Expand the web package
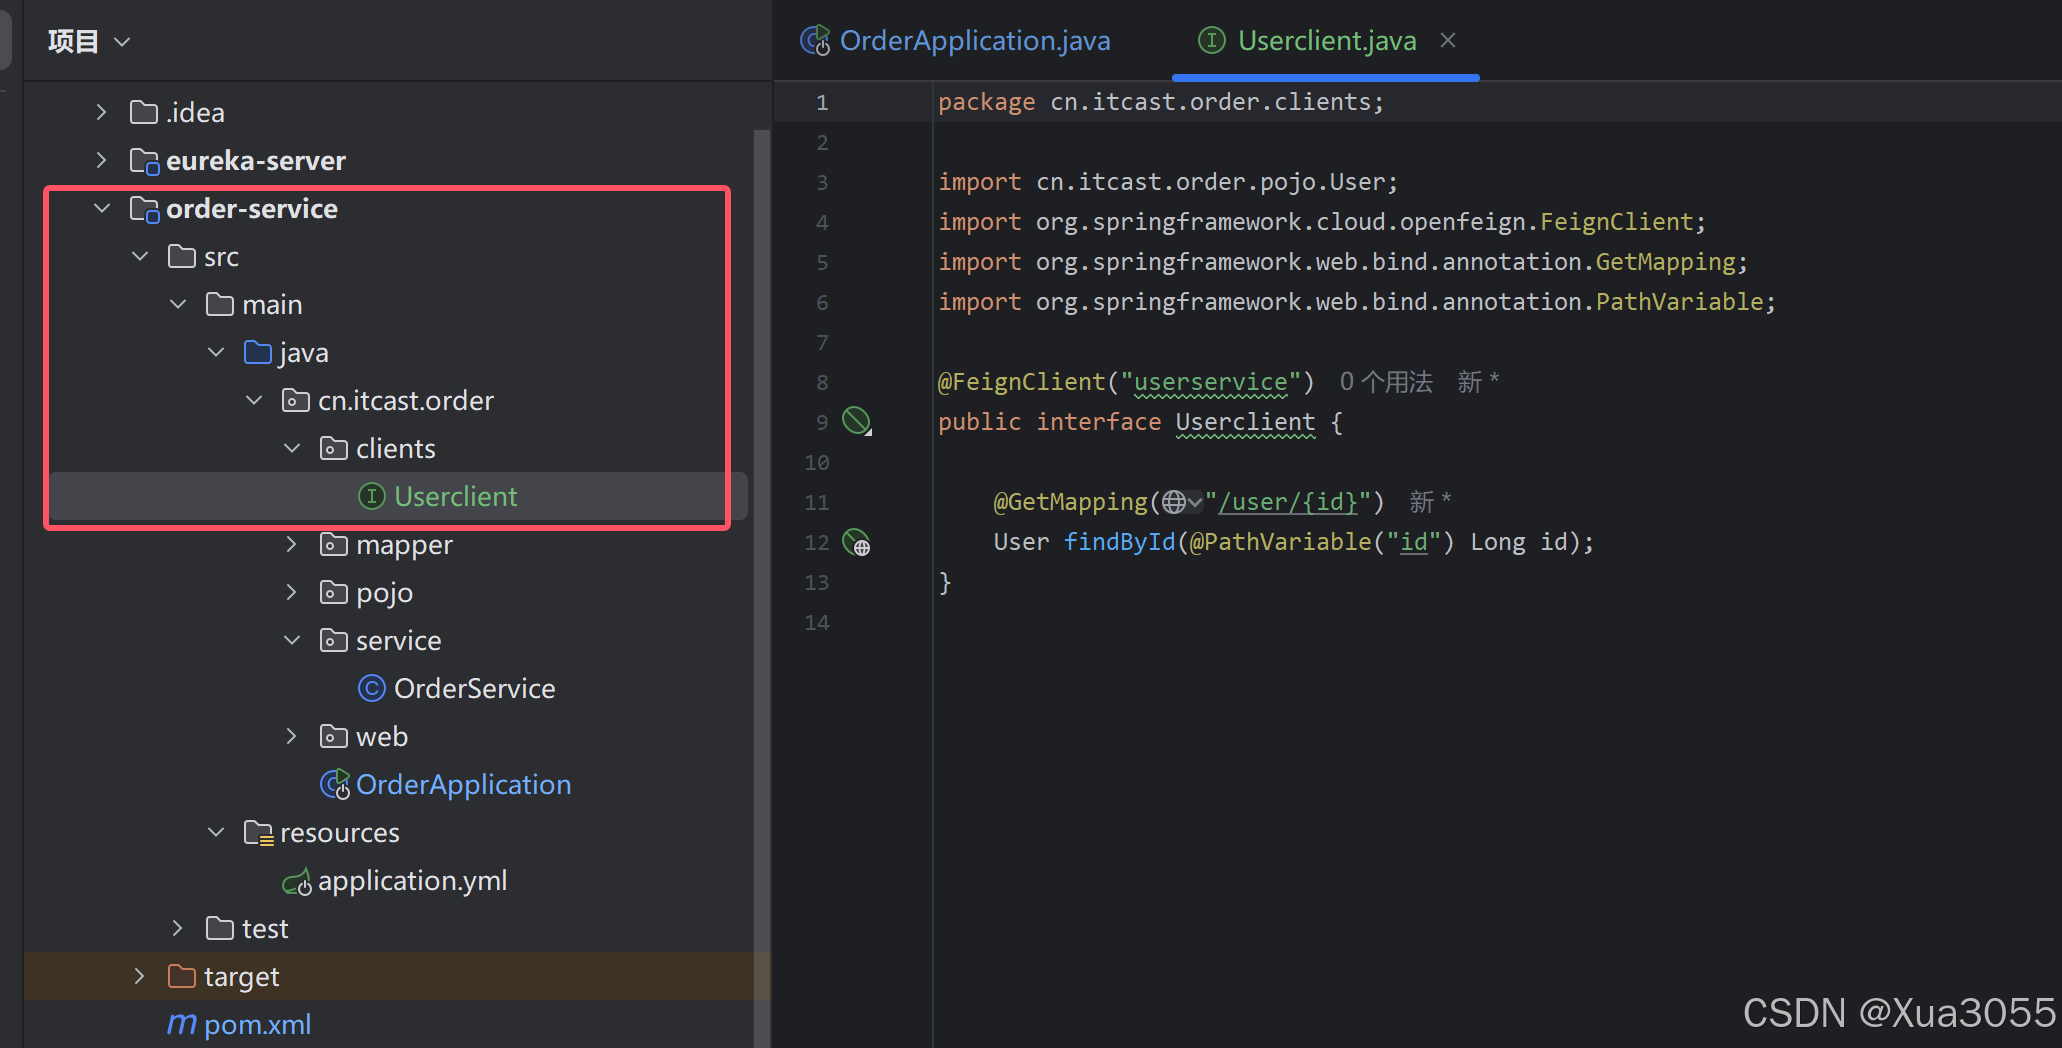2062x1048 pixels. [x=292, y=736]
